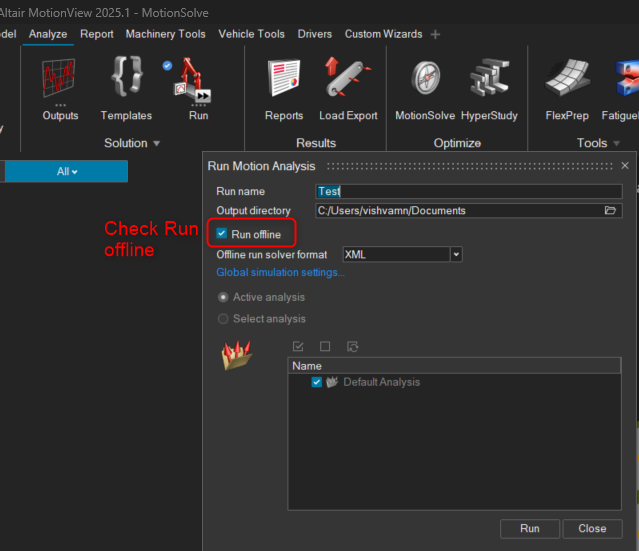This screenshot has width=639, height=551.
Task: Click the Run name input field
Action: (x=469, y=191)
